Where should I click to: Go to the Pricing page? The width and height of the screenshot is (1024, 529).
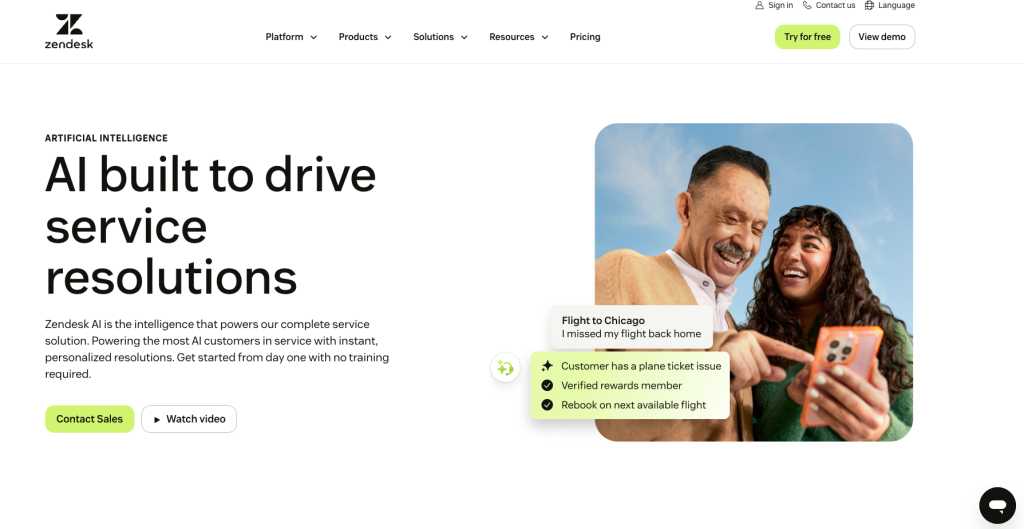585,37
